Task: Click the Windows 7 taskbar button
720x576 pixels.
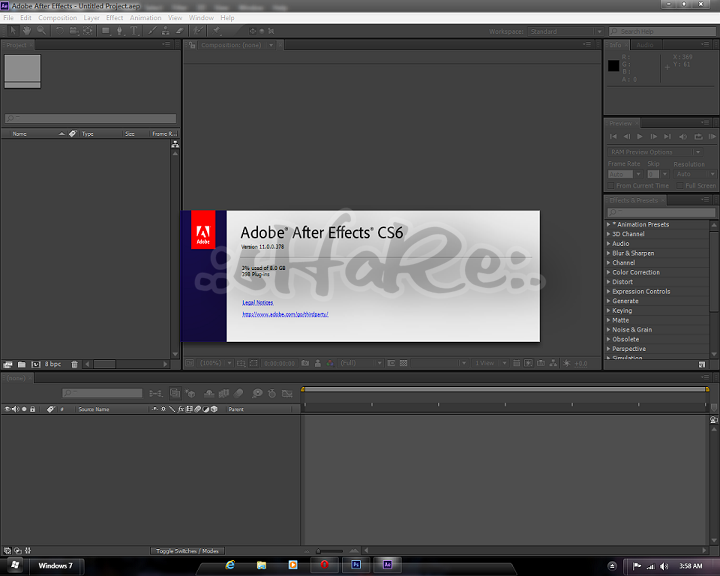Action: click(56, 565)
